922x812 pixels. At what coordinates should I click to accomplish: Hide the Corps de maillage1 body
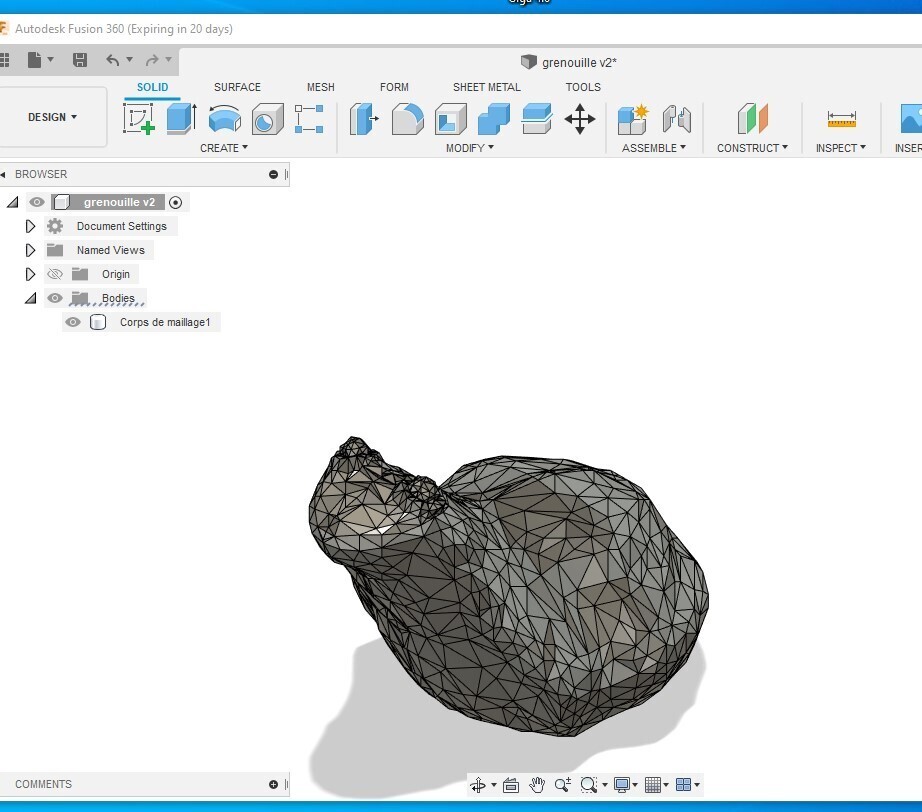[73, 322]
